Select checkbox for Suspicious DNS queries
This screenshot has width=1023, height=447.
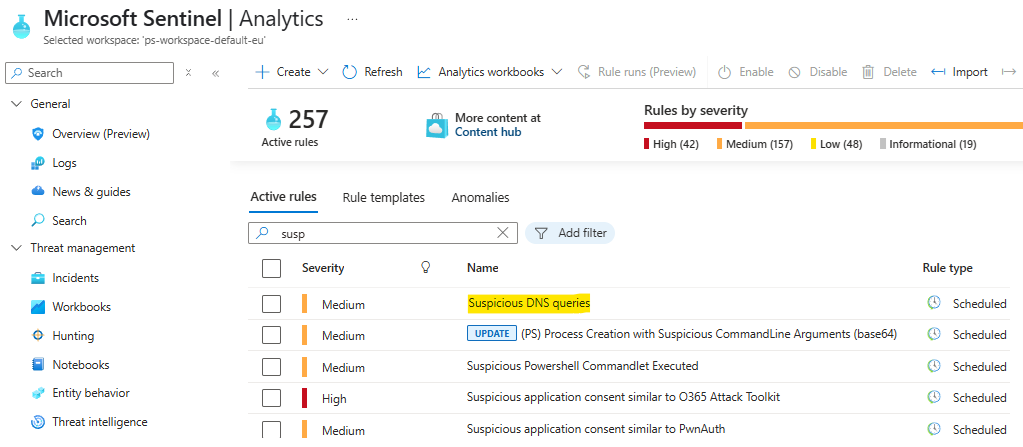click(271, 304)
